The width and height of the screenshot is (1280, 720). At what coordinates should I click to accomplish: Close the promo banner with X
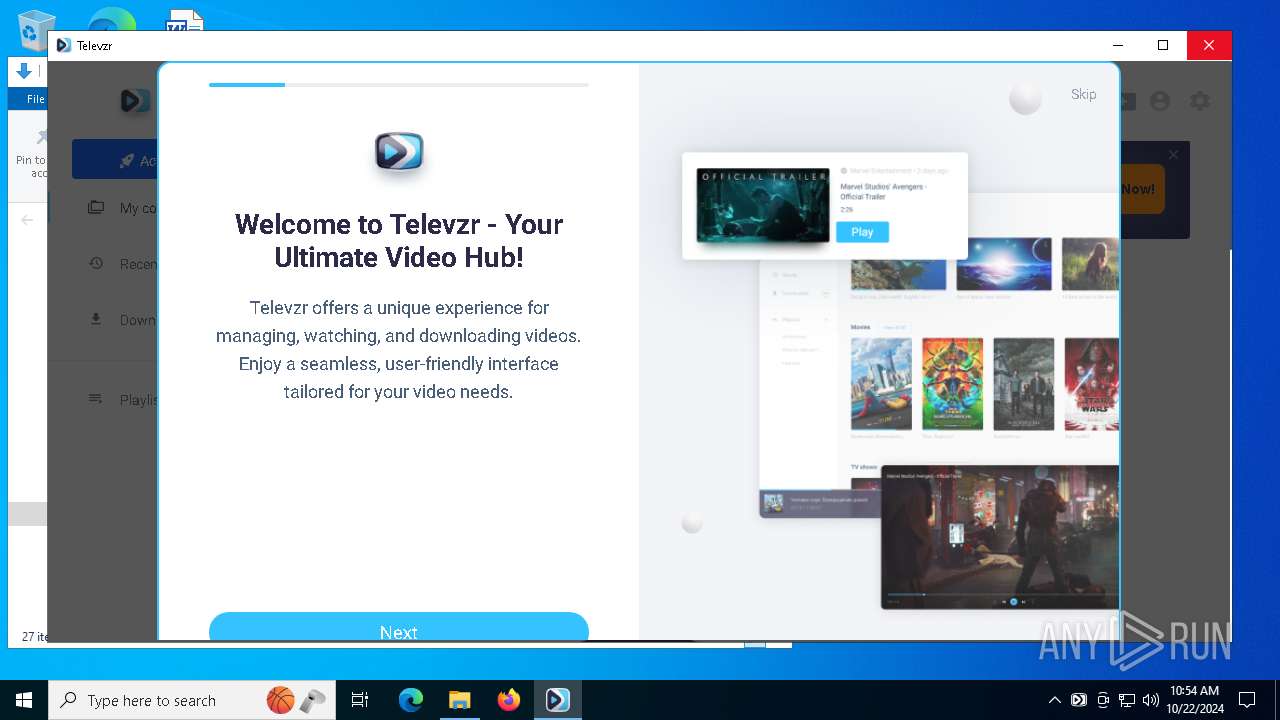[x=1173, y=154]
